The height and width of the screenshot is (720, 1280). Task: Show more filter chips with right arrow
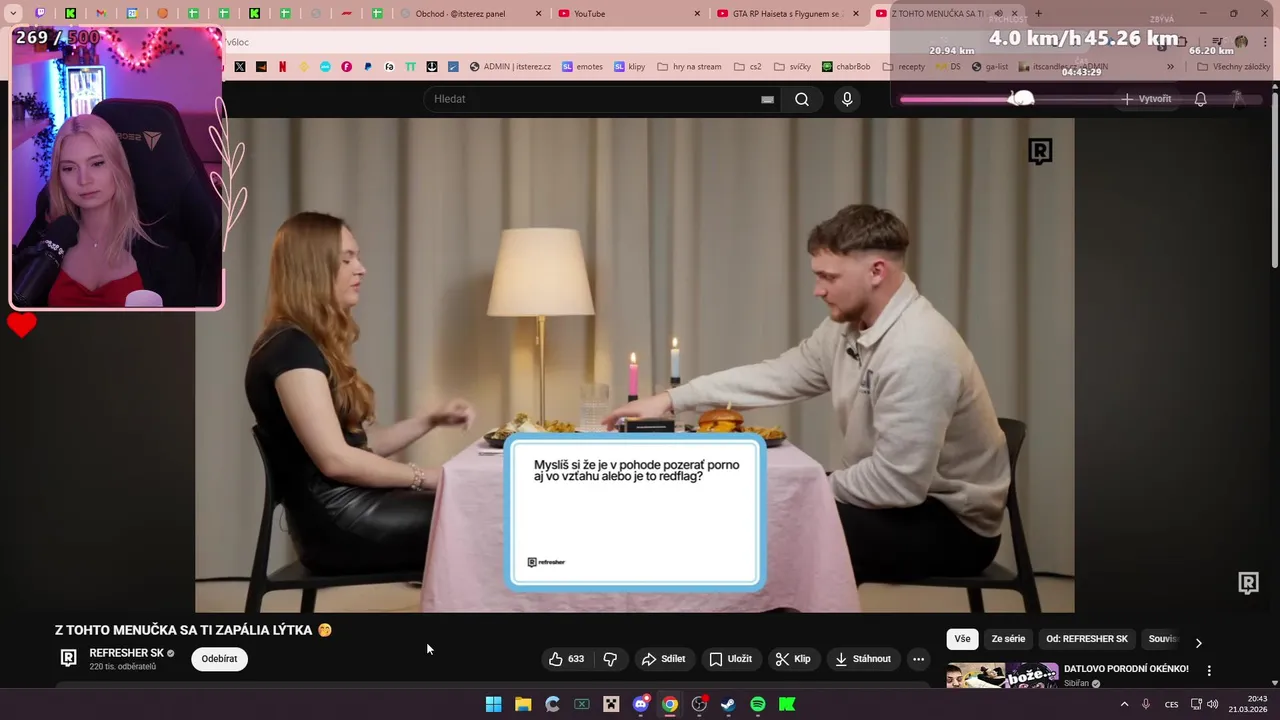[1198, 642]
